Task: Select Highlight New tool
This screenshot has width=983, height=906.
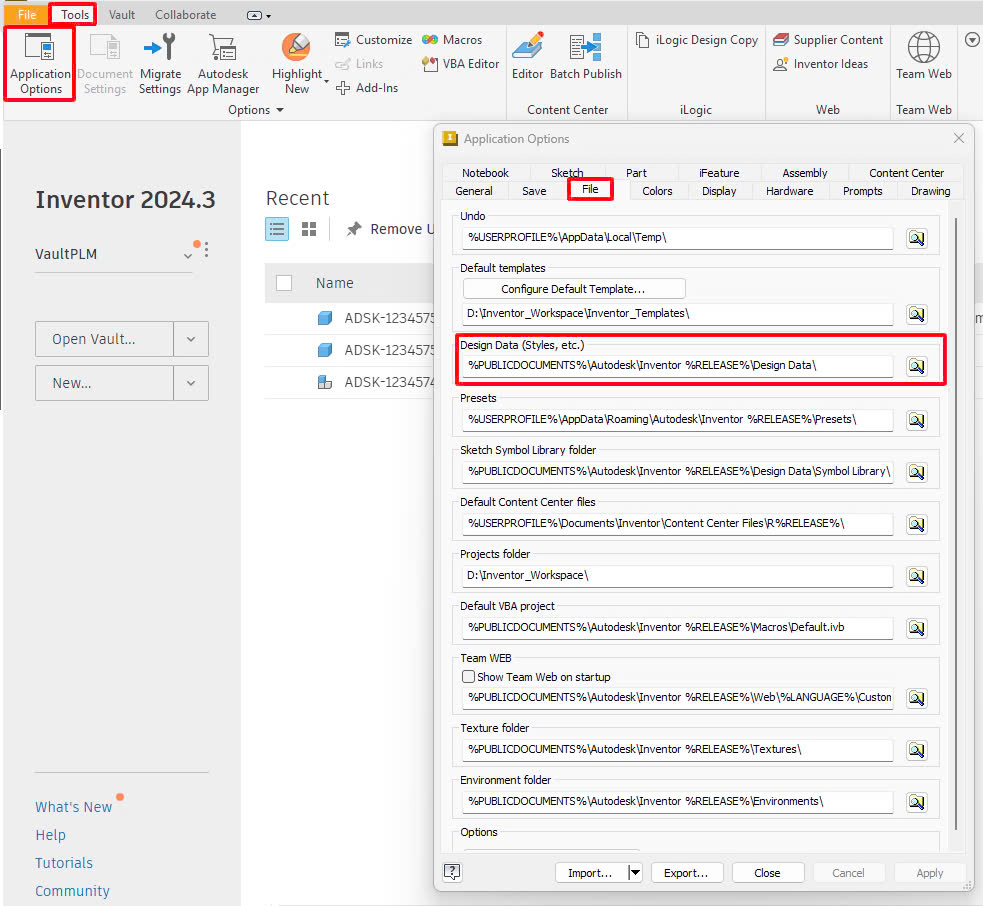Action: 297,63
